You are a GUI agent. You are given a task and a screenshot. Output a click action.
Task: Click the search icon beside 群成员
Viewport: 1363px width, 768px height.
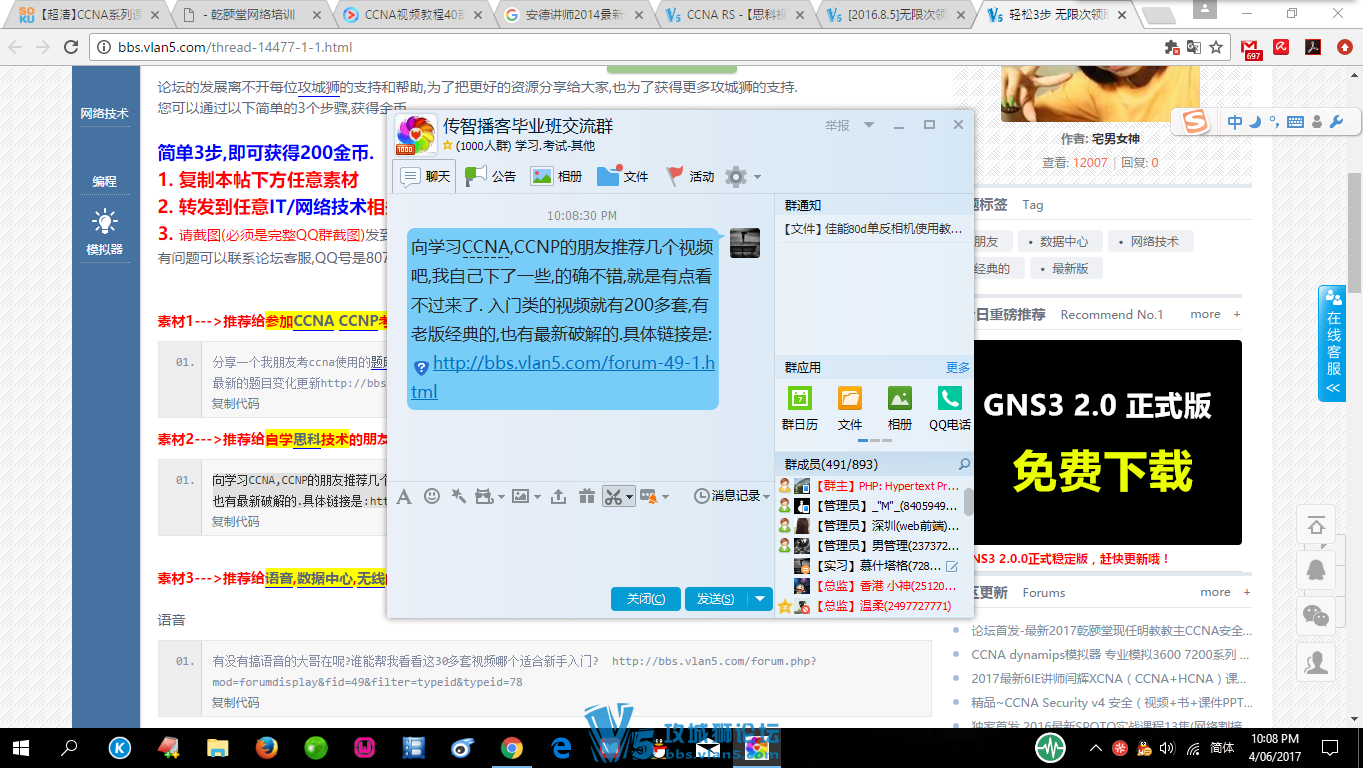pyautogui.click(x=964, y=465)
